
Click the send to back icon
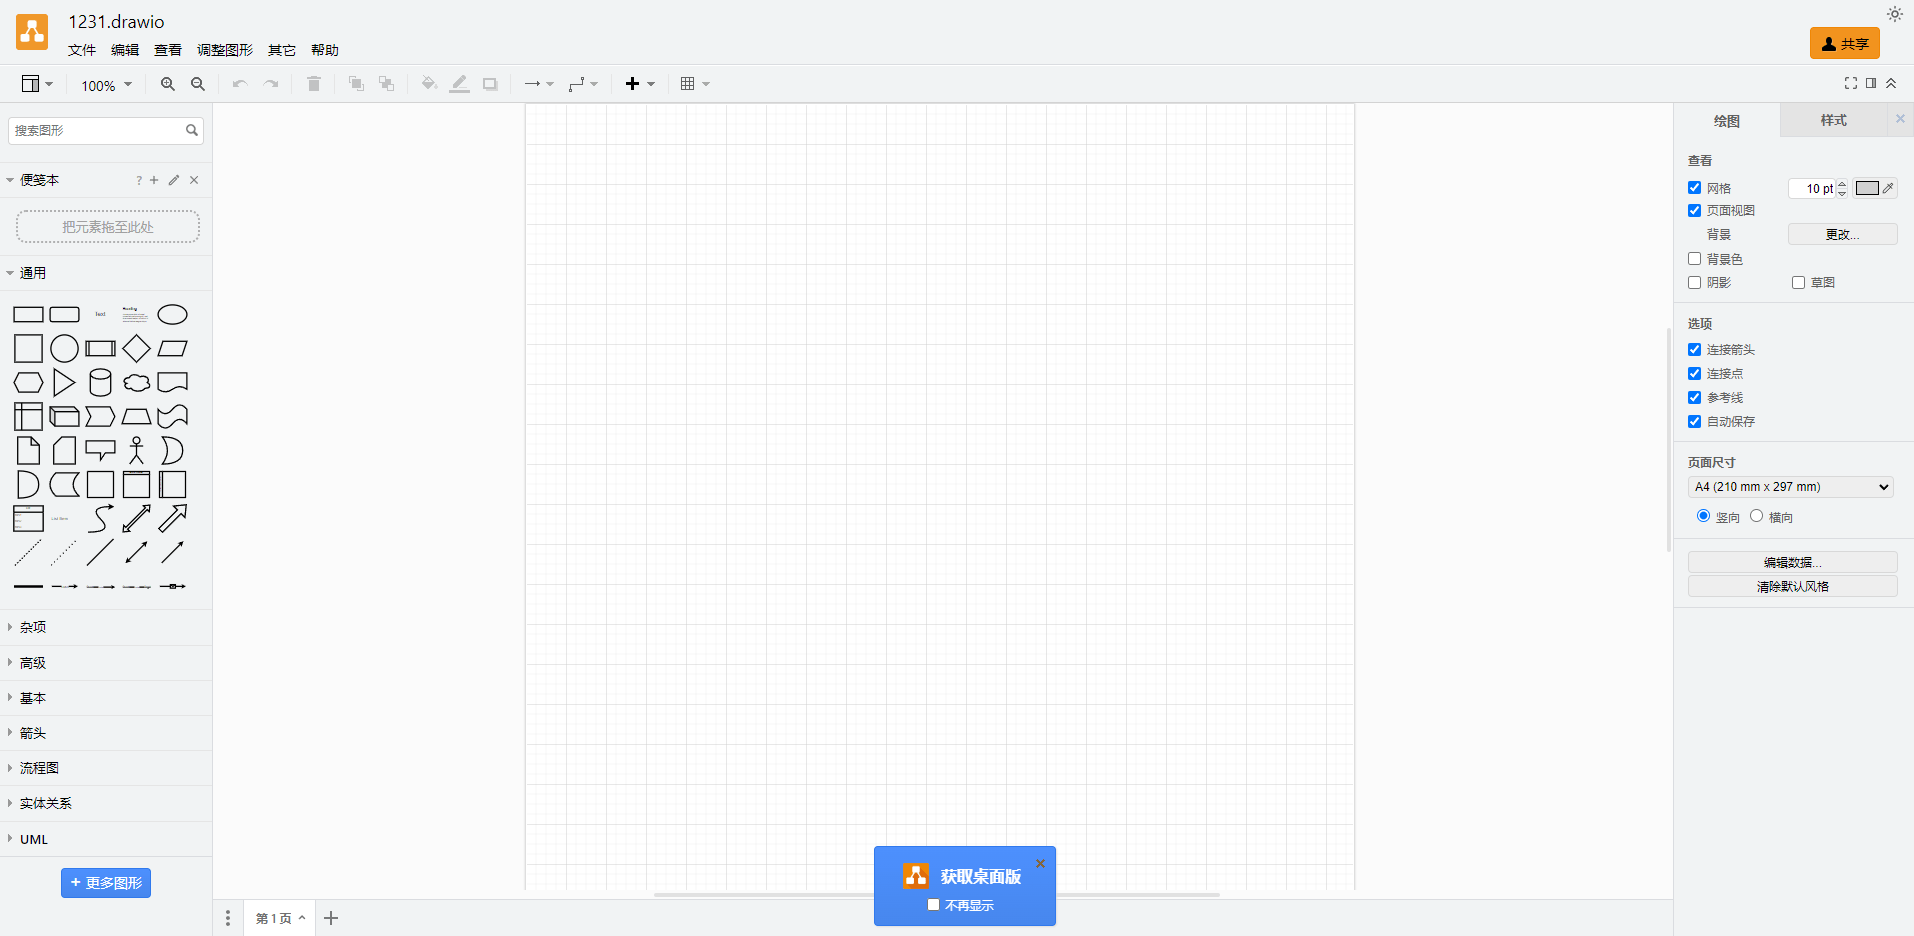click(386, 84)
